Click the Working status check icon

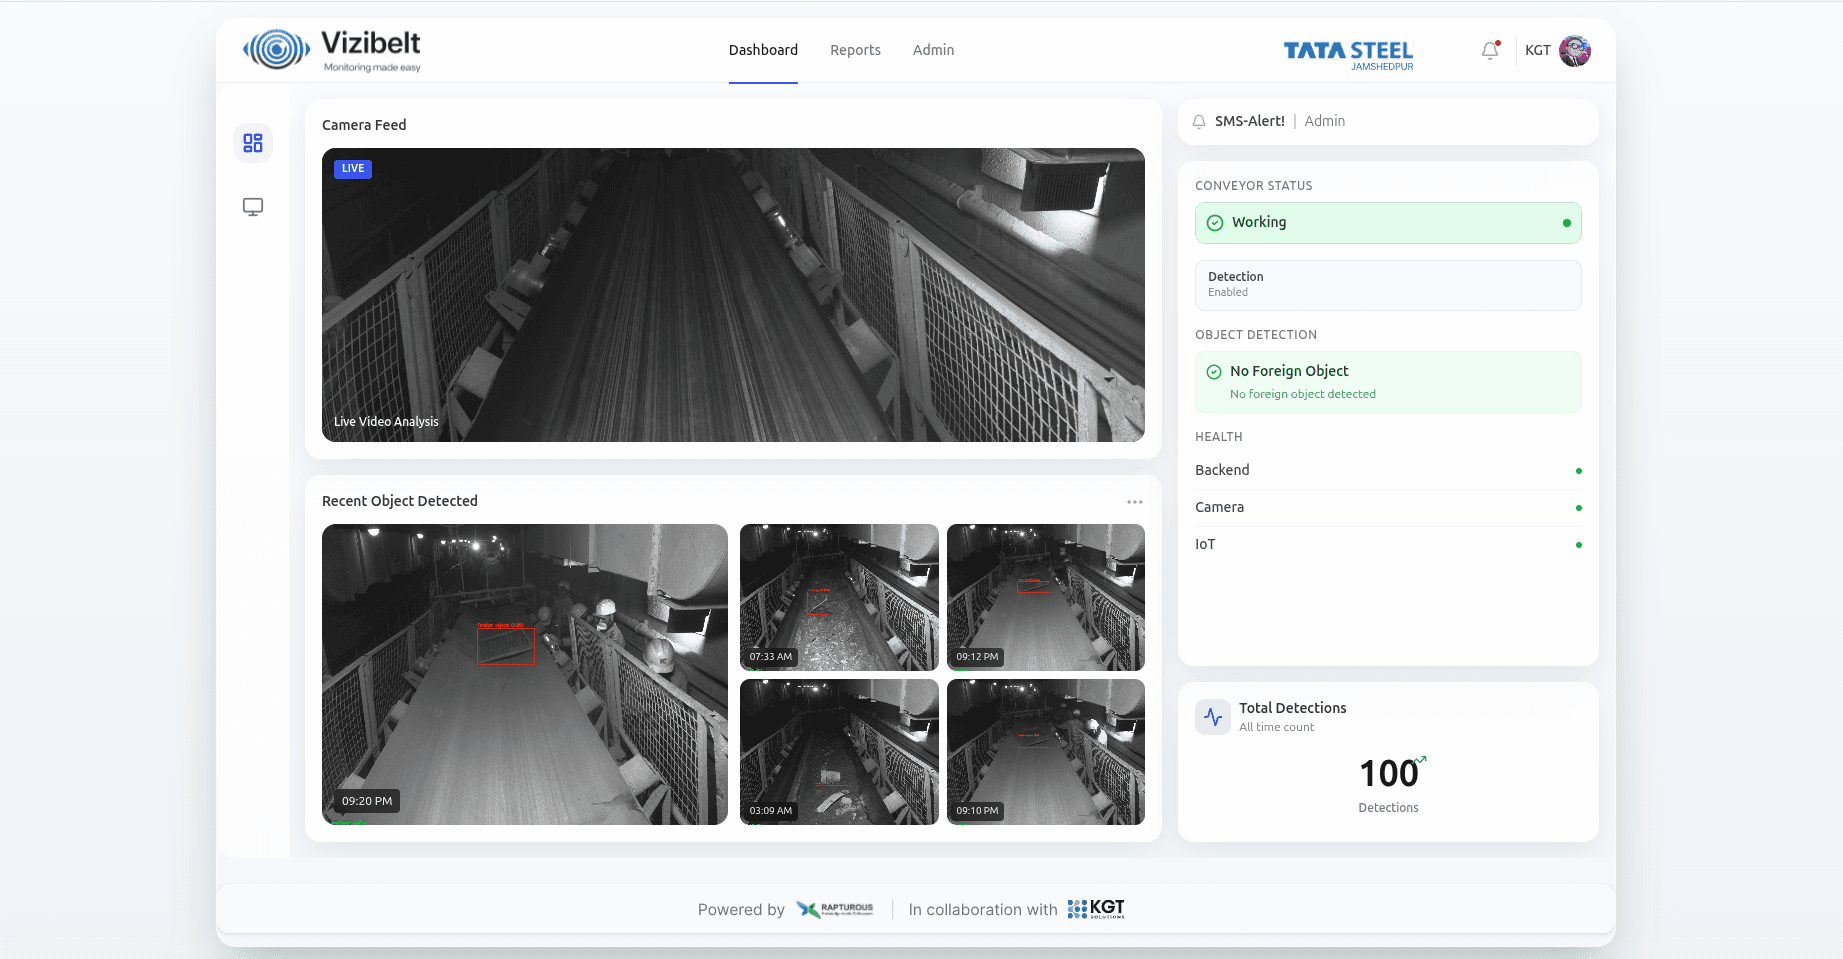tap(1215, 223)
